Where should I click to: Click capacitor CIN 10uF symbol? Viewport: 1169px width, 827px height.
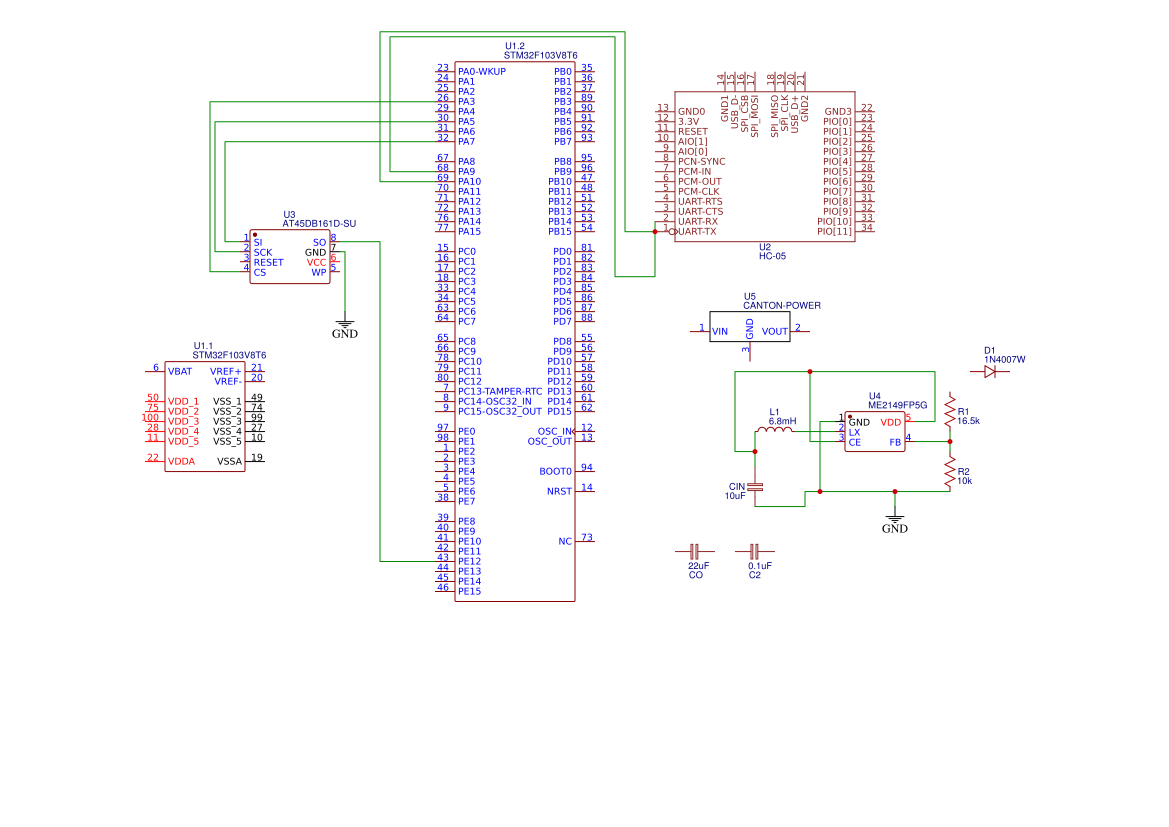click(757, 487)
